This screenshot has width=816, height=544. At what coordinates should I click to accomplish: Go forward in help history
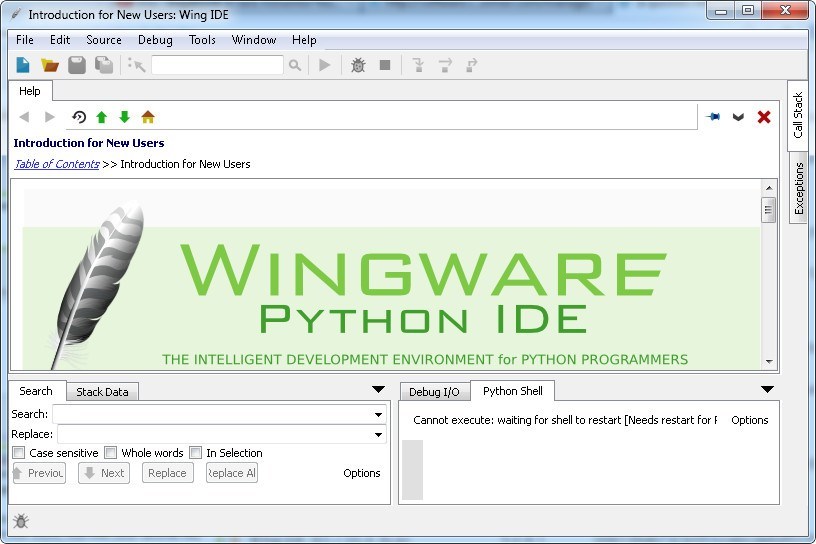[x=50, y=117]
